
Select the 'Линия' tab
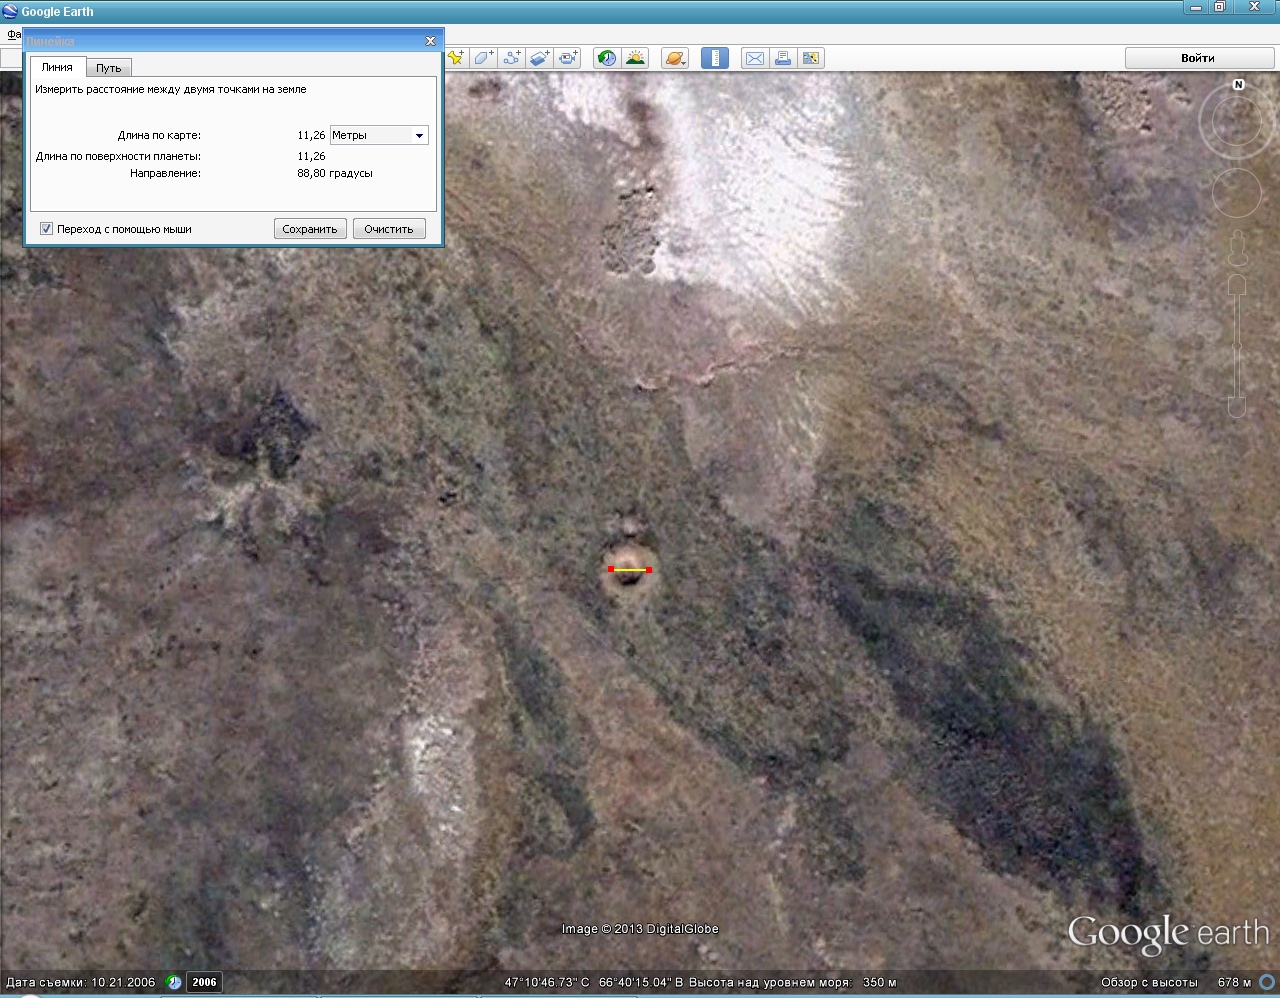[x=57, y=67]
